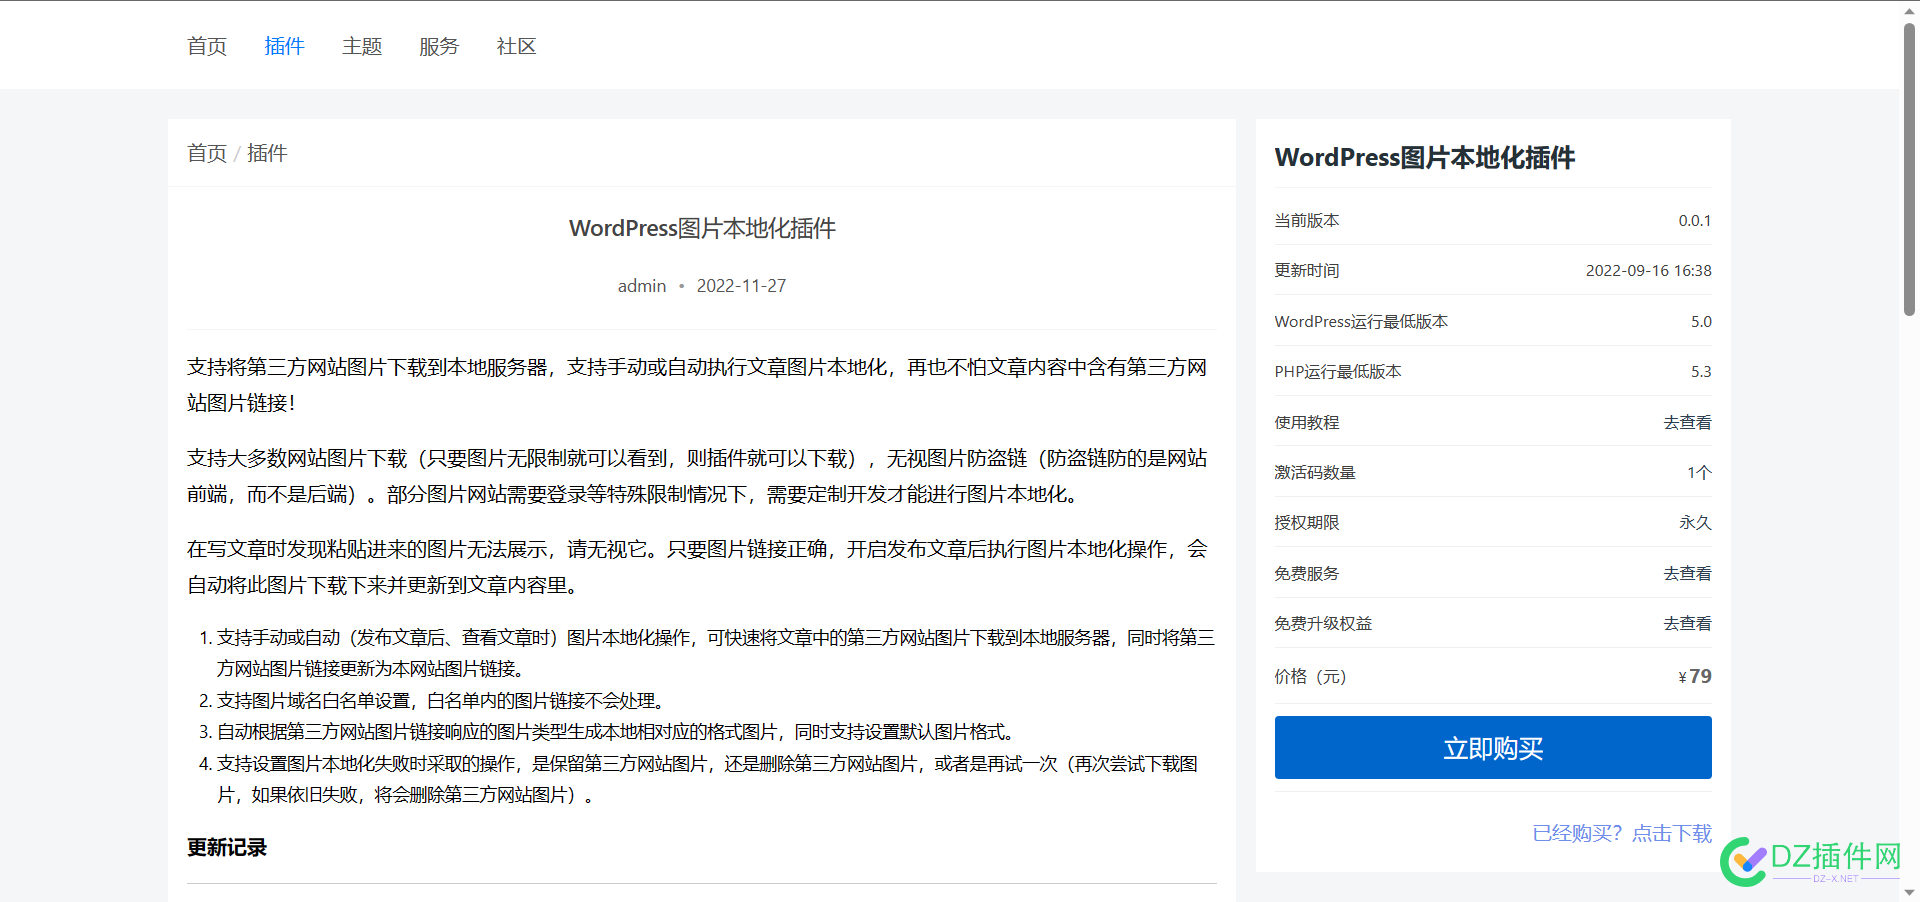1920x902 pixels.
Task: Open the 服务 navigation item
Action: point(439,46)
